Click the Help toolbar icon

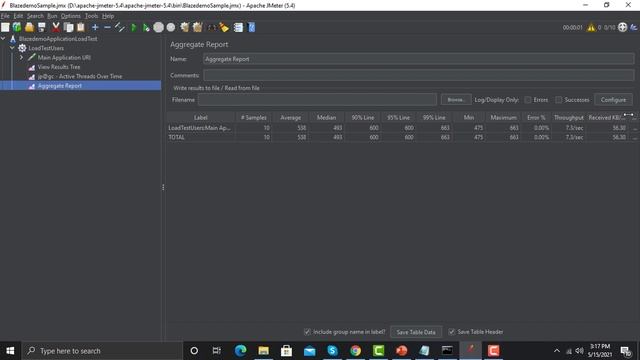(x=251, y=27)
